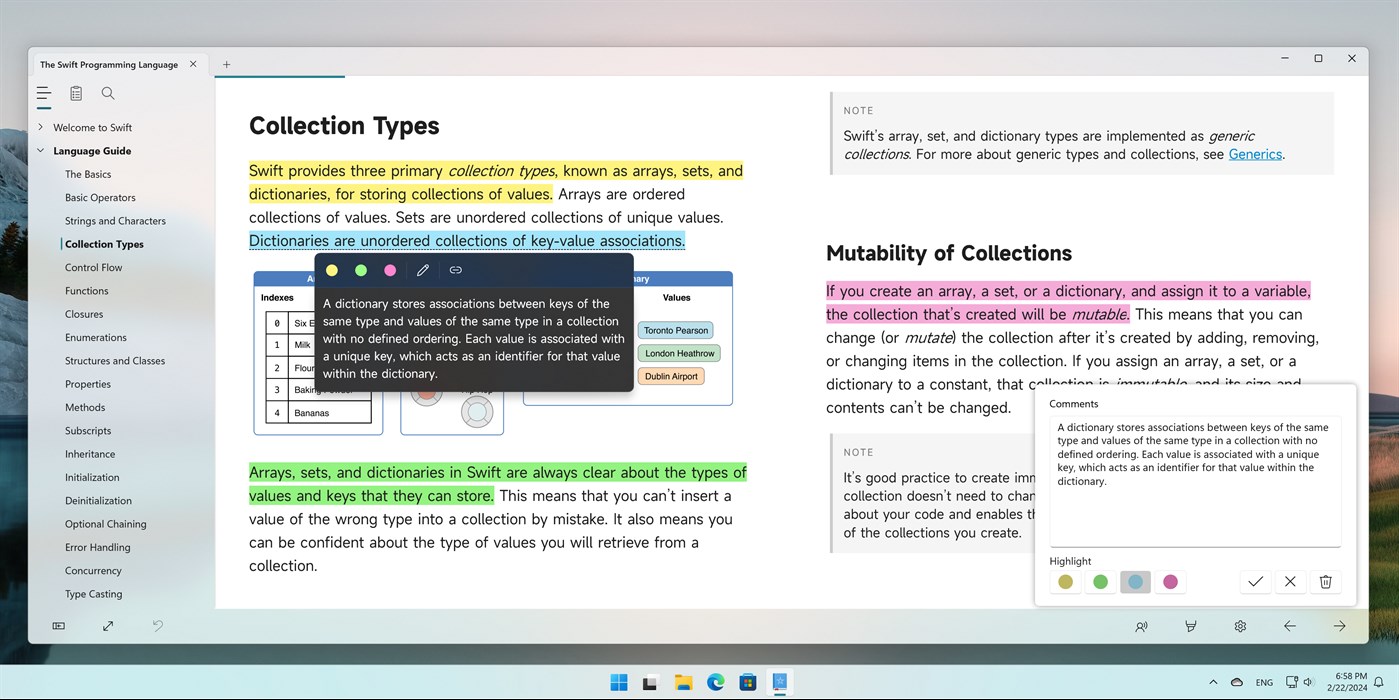Open search in the sidebar
The image size is (1399, 700).
(107, 93)
